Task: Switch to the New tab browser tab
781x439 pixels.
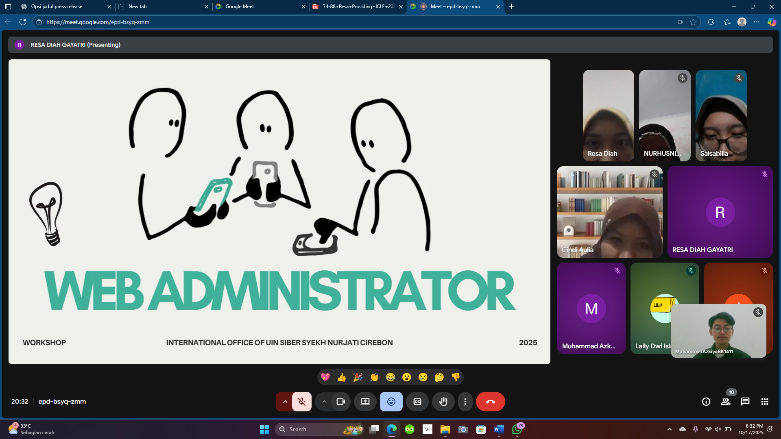Action: click(x=163, y=6)
